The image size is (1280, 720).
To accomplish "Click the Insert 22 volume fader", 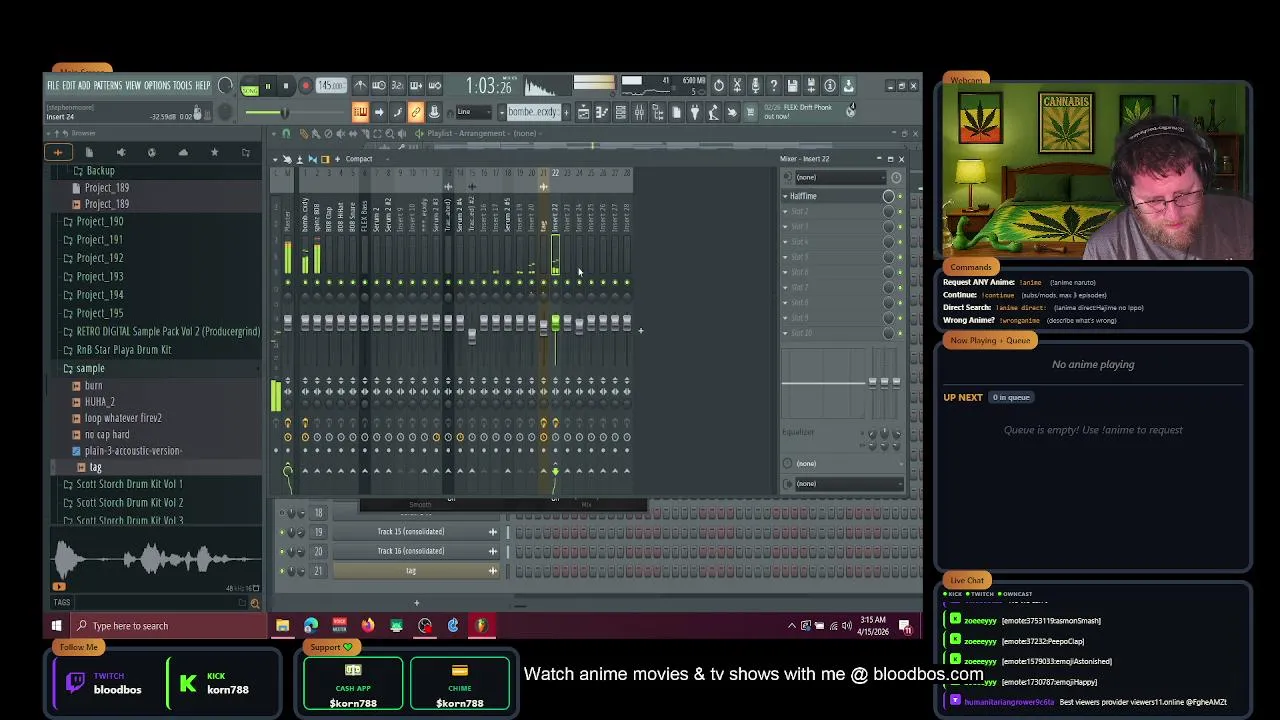I will click(x=555, y=321).
